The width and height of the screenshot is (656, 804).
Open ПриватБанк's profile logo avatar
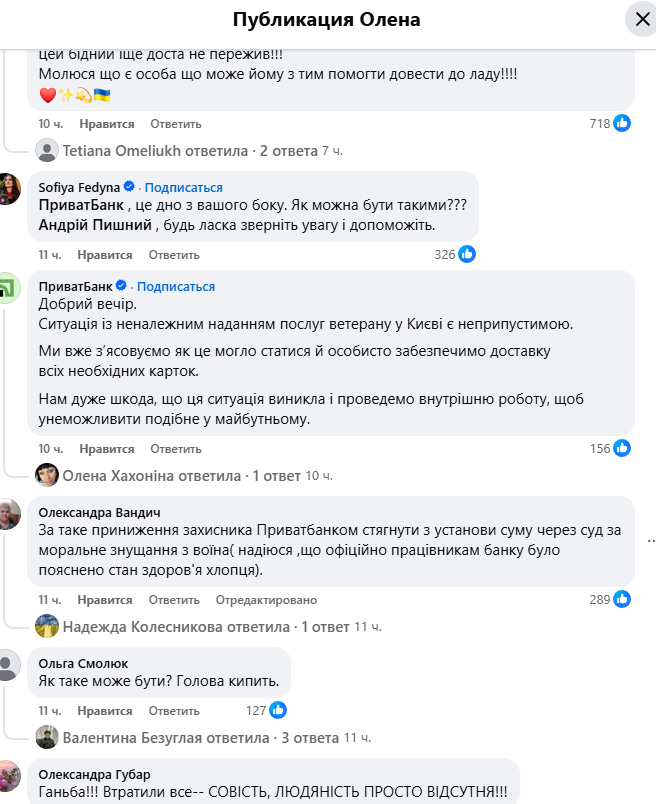click(10, 287)
